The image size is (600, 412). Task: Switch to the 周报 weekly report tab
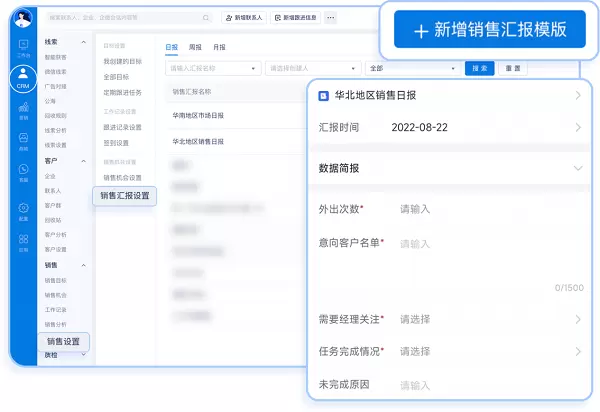196,47
